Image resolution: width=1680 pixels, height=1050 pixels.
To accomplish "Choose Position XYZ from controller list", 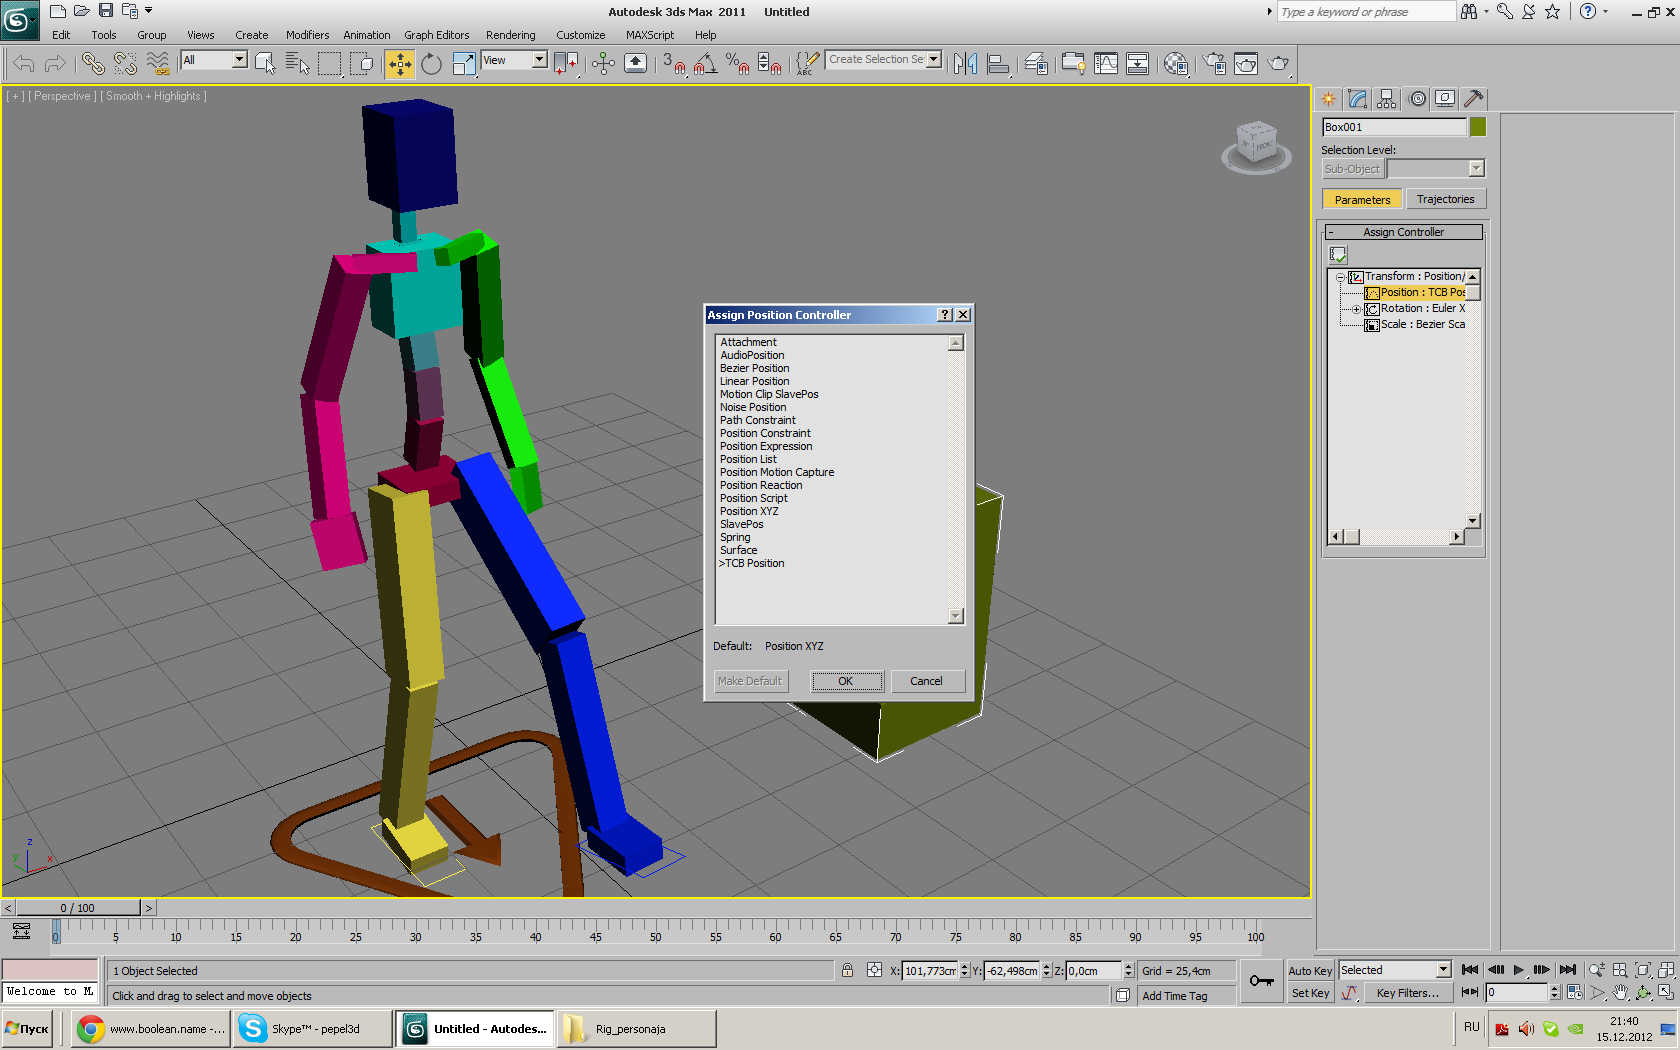I will pyautogui.click(x=749, y=511).
